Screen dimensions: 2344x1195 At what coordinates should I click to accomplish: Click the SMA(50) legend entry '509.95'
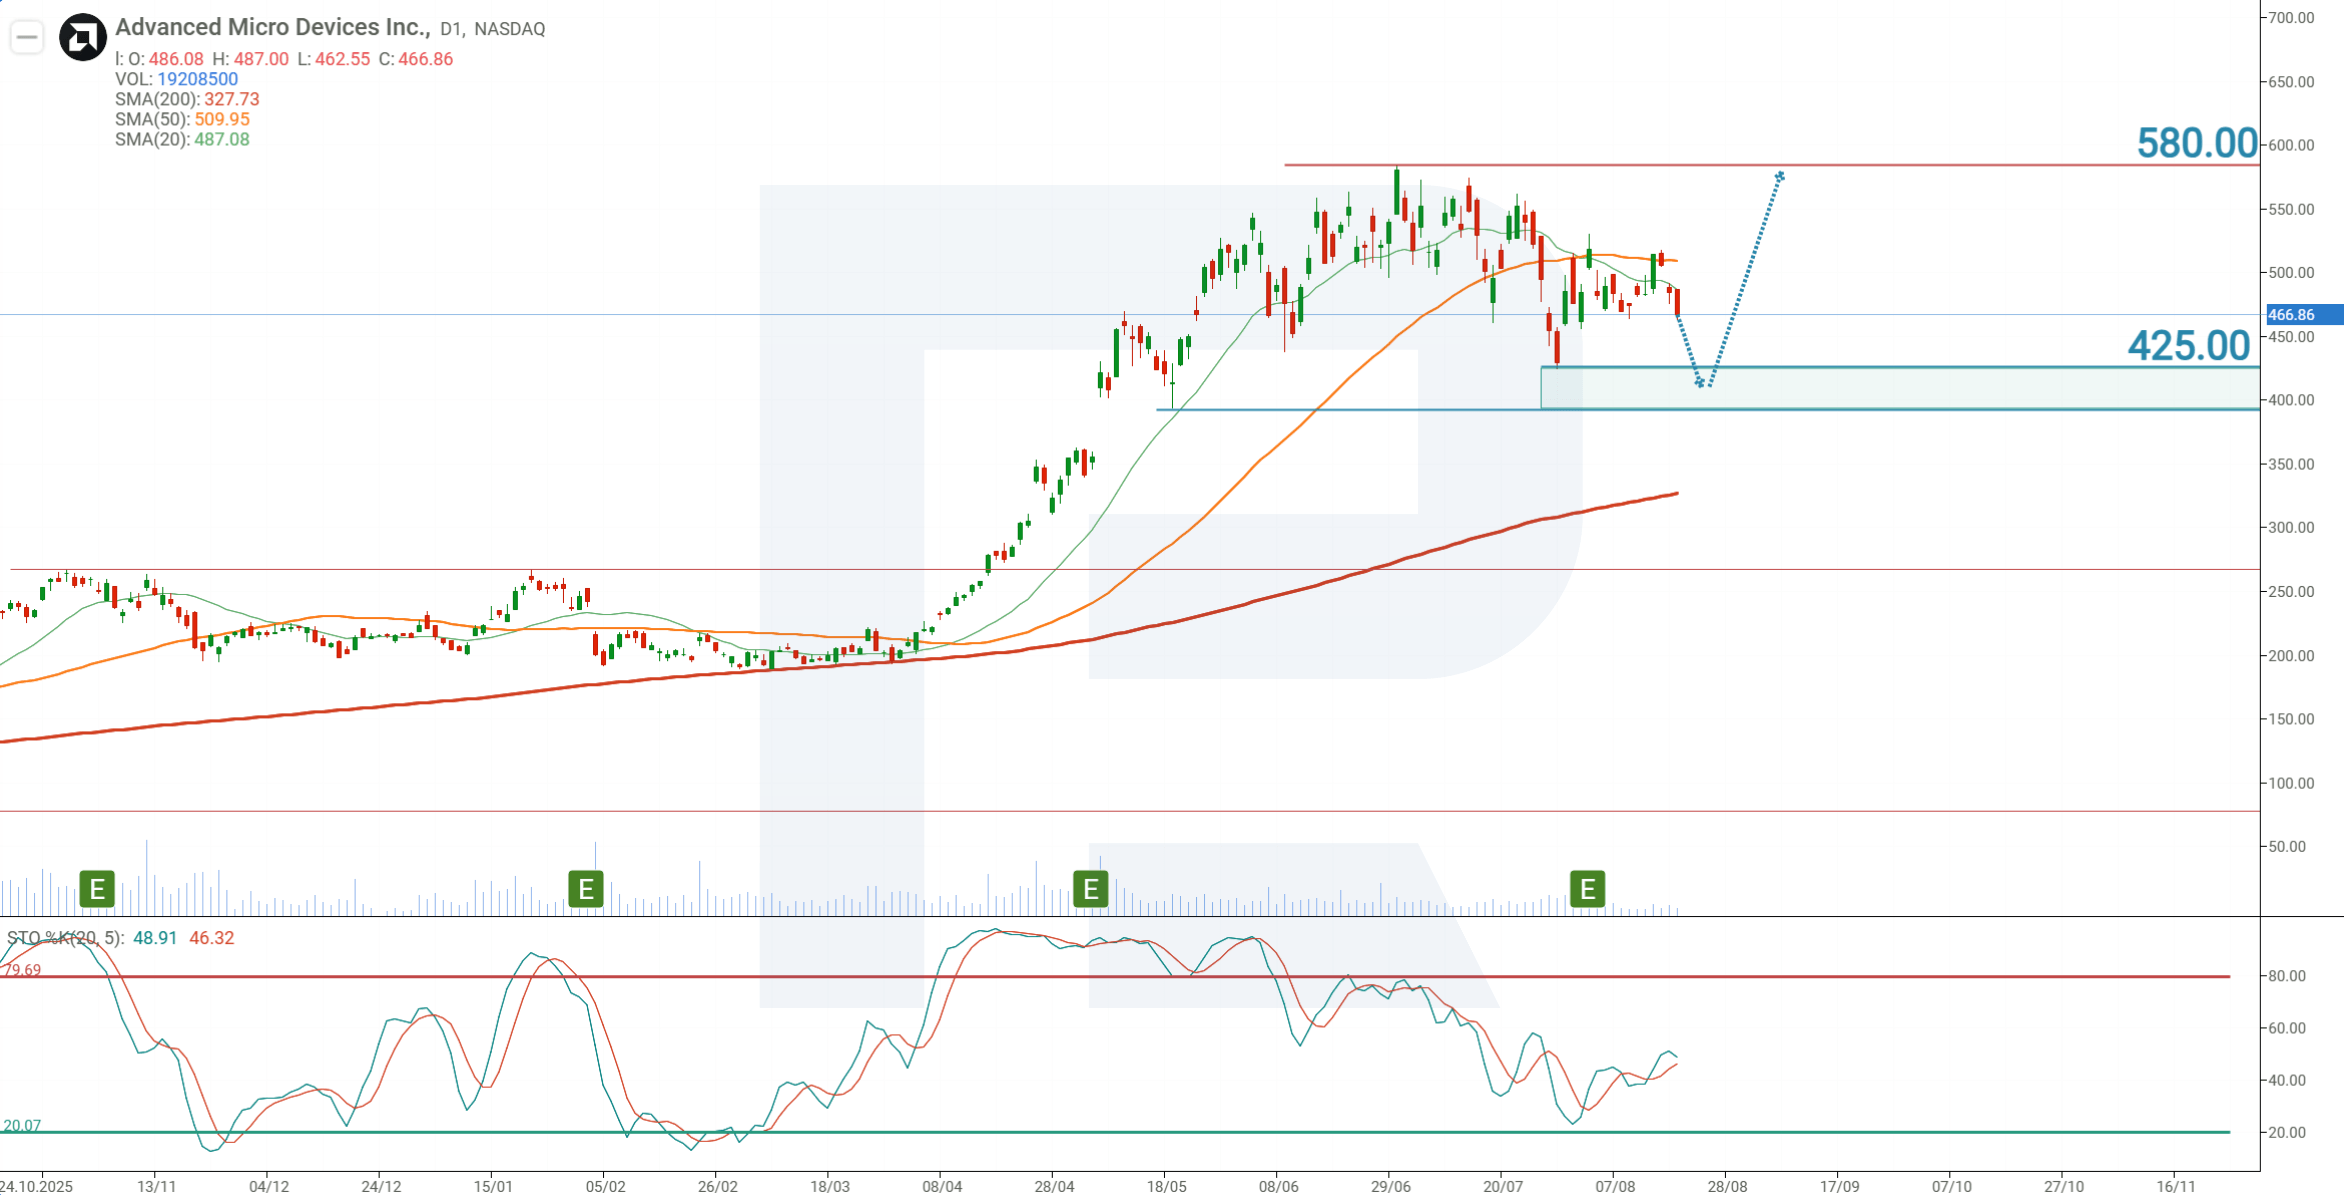[x=222, y=119]
